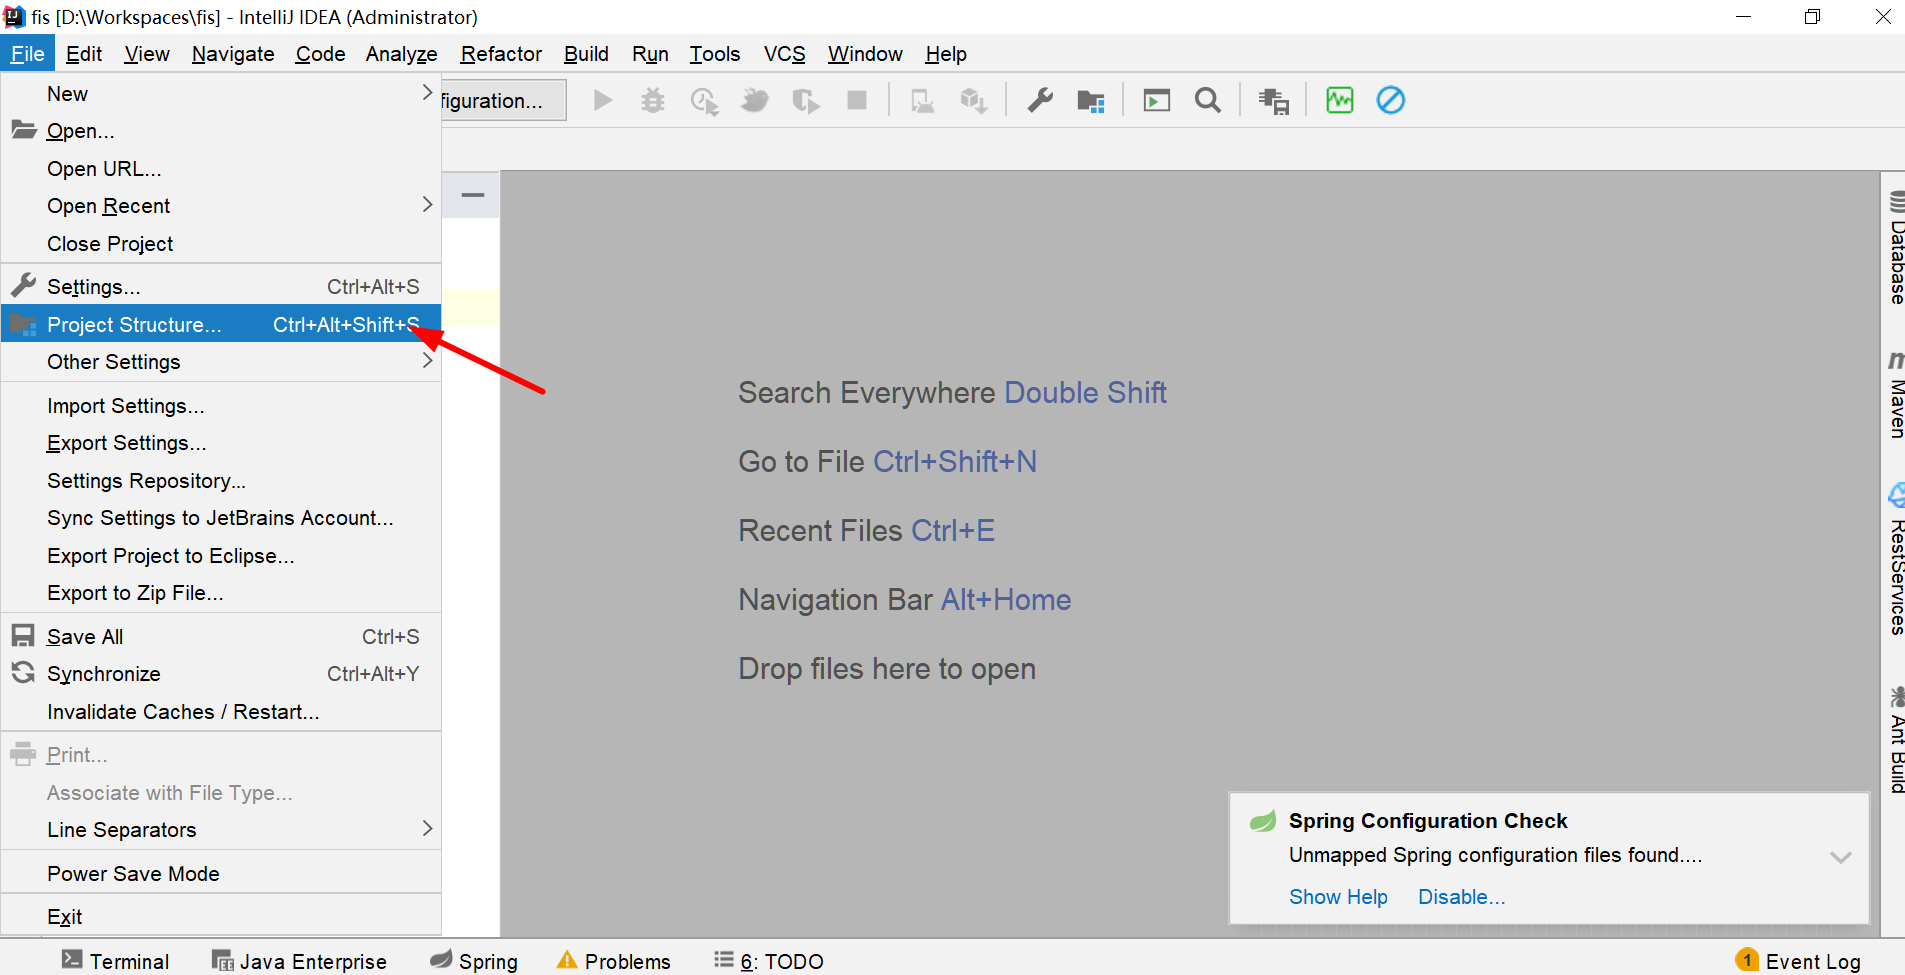
Task: Open the run configuration dropdown
Action: coord(504,101)
